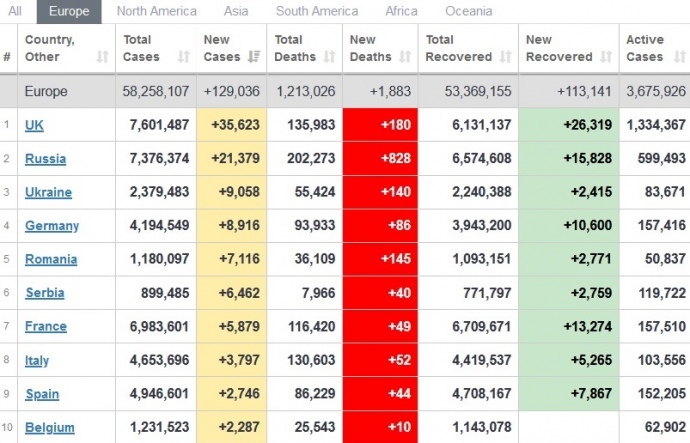This screenshot has height=443, width=690.
Task: Open Germany's country page link
Action: click(x=52, y=226)
